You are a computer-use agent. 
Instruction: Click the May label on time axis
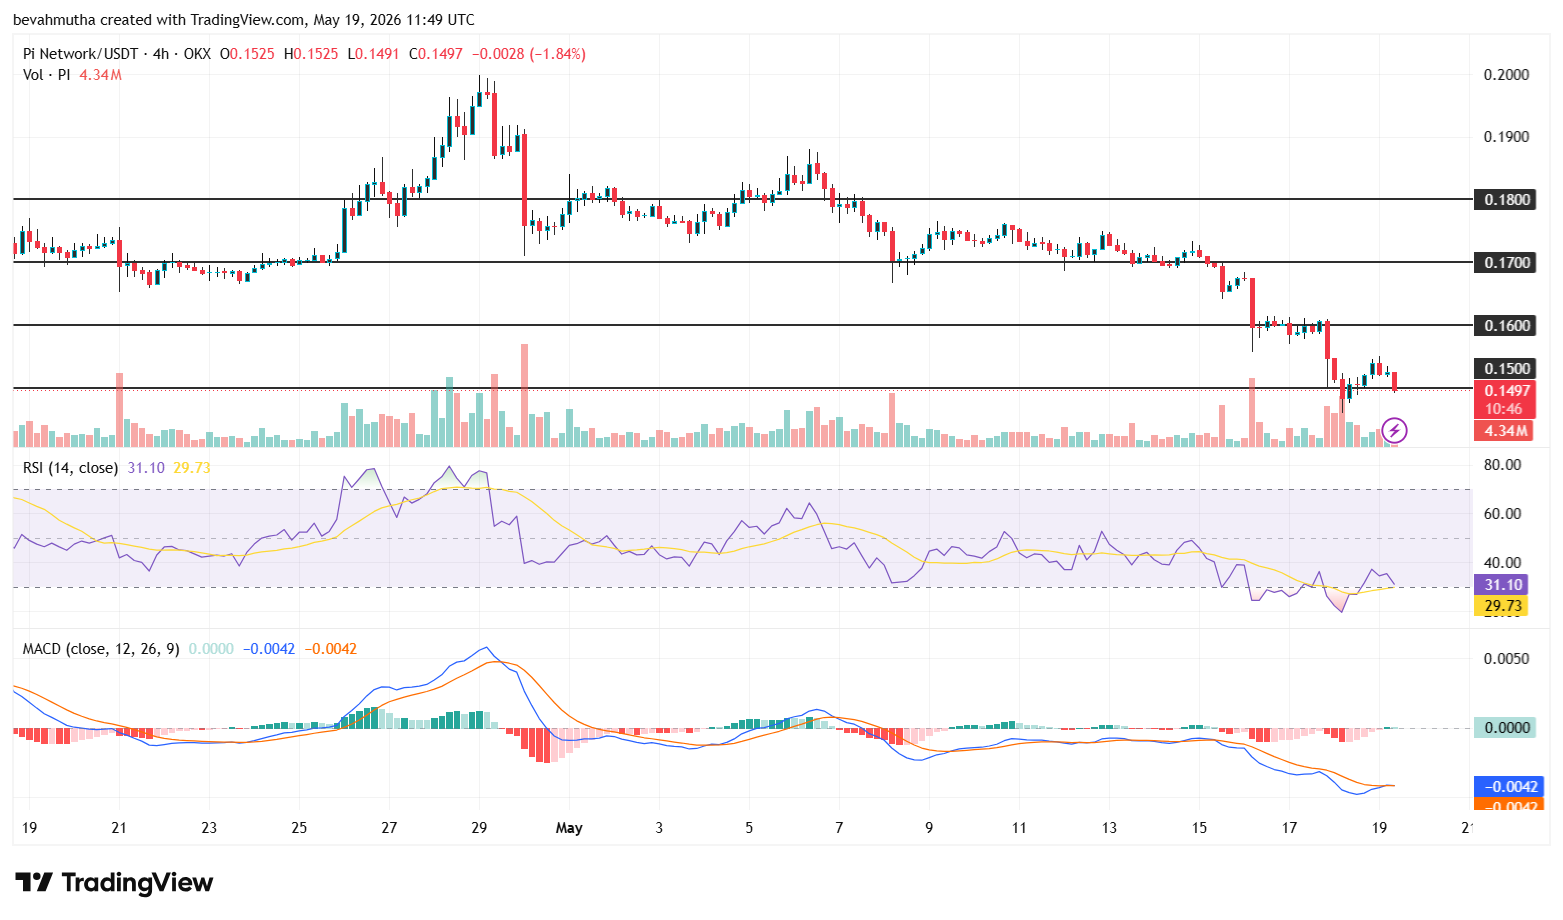coord(569,828)
